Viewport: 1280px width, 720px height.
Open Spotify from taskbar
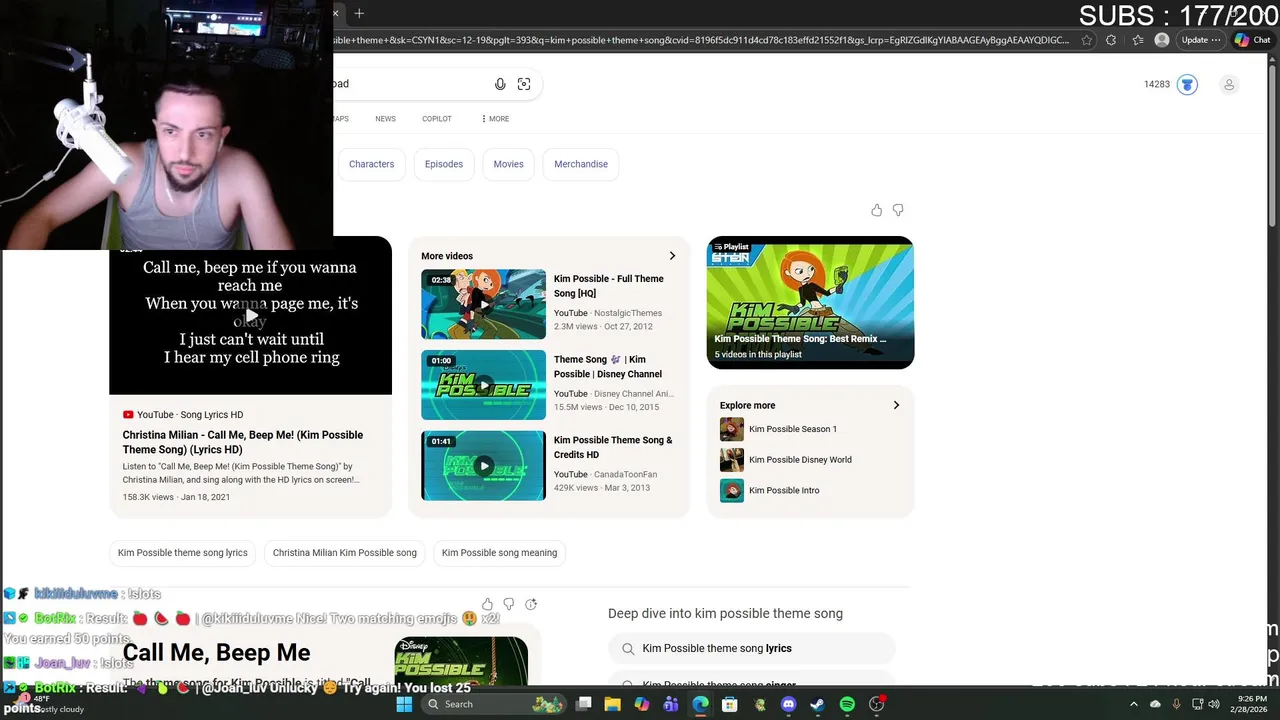[x=847, y=704]
